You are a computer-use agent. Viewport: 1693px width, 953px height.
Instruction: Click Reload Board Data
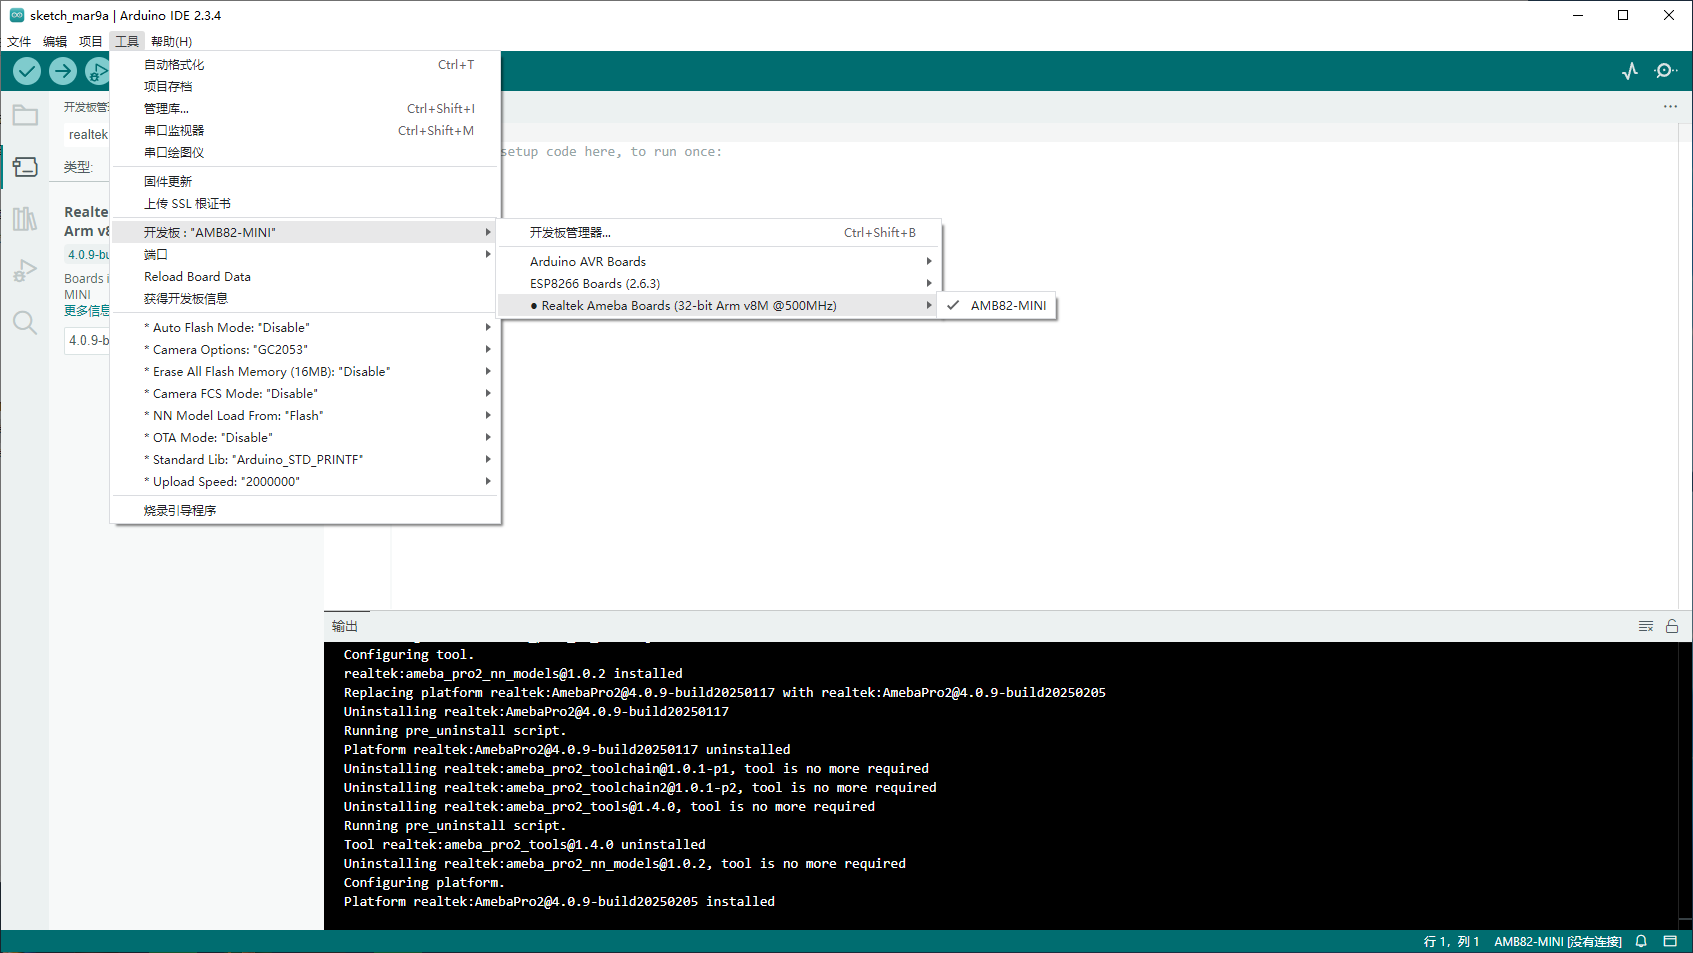coord(305,277)
